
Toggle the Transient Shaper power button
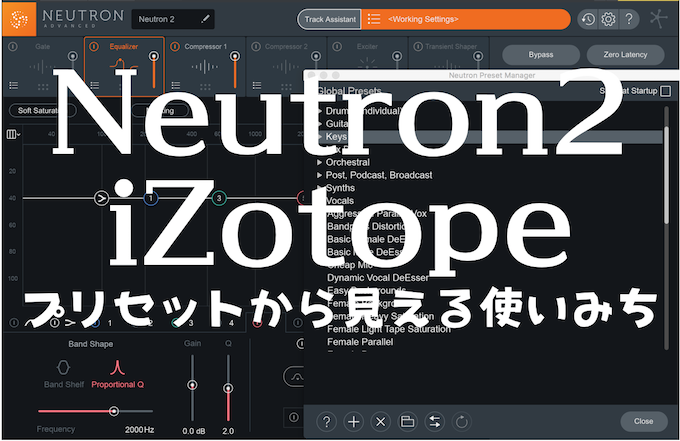[x=418, y=46]
